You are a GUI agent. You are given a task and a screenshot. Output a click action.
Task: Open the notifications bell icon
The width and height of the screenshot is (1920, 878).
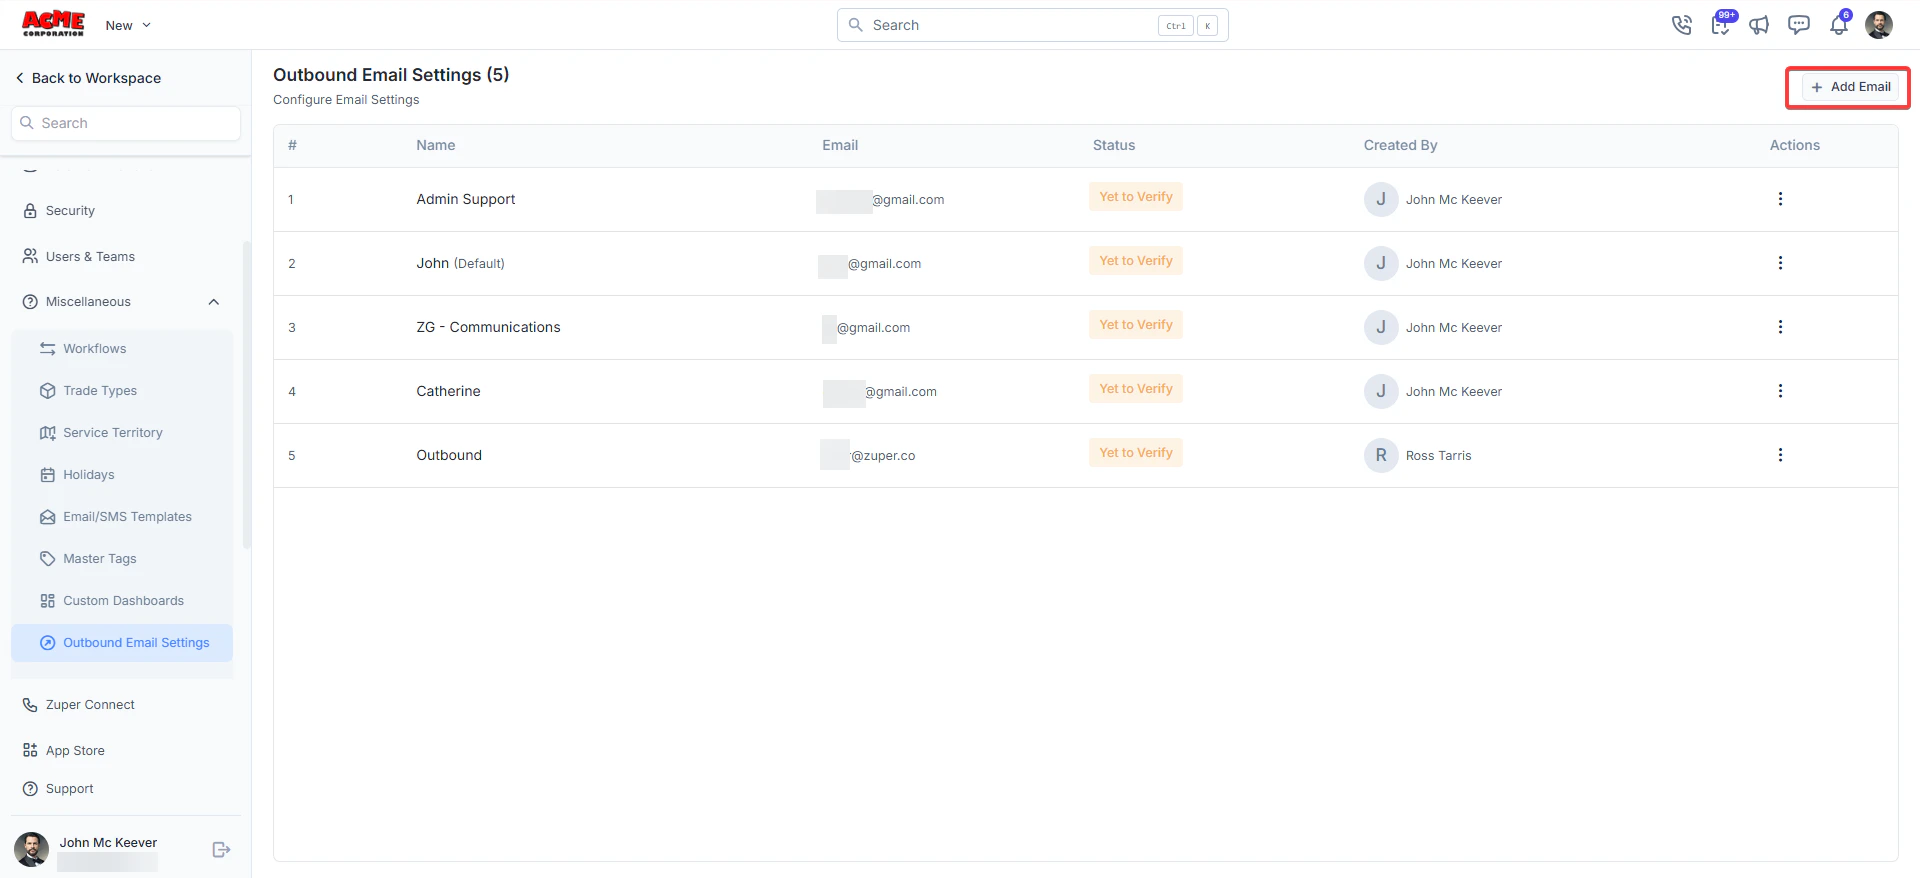point(1839,24)
